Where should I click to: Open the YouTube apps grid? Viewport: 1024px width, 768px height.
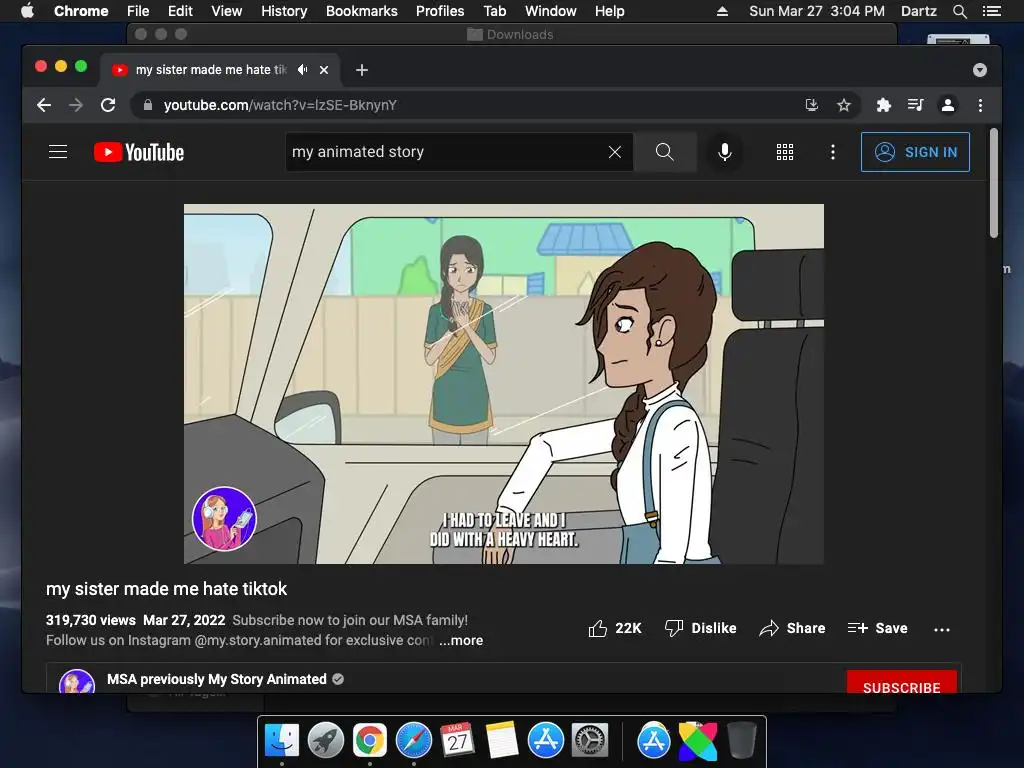pyautogui.click(x=784, y=152)
